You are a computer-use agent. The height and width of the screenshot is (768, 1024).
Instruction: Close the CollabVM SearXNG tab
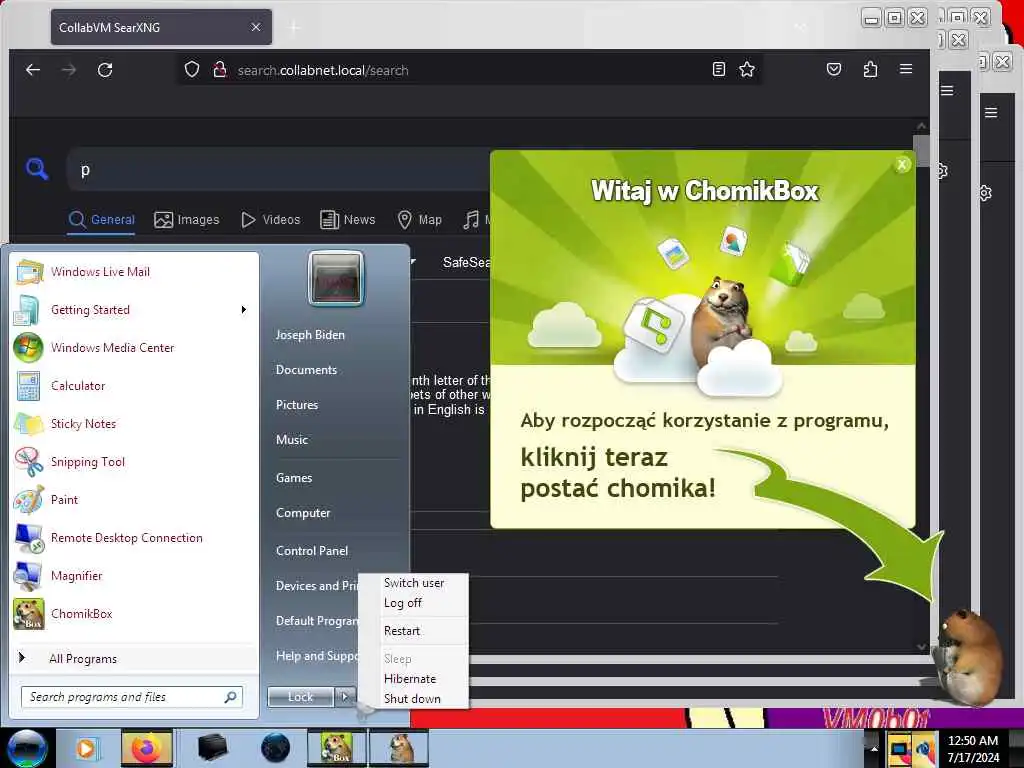[x=256, y=27]
